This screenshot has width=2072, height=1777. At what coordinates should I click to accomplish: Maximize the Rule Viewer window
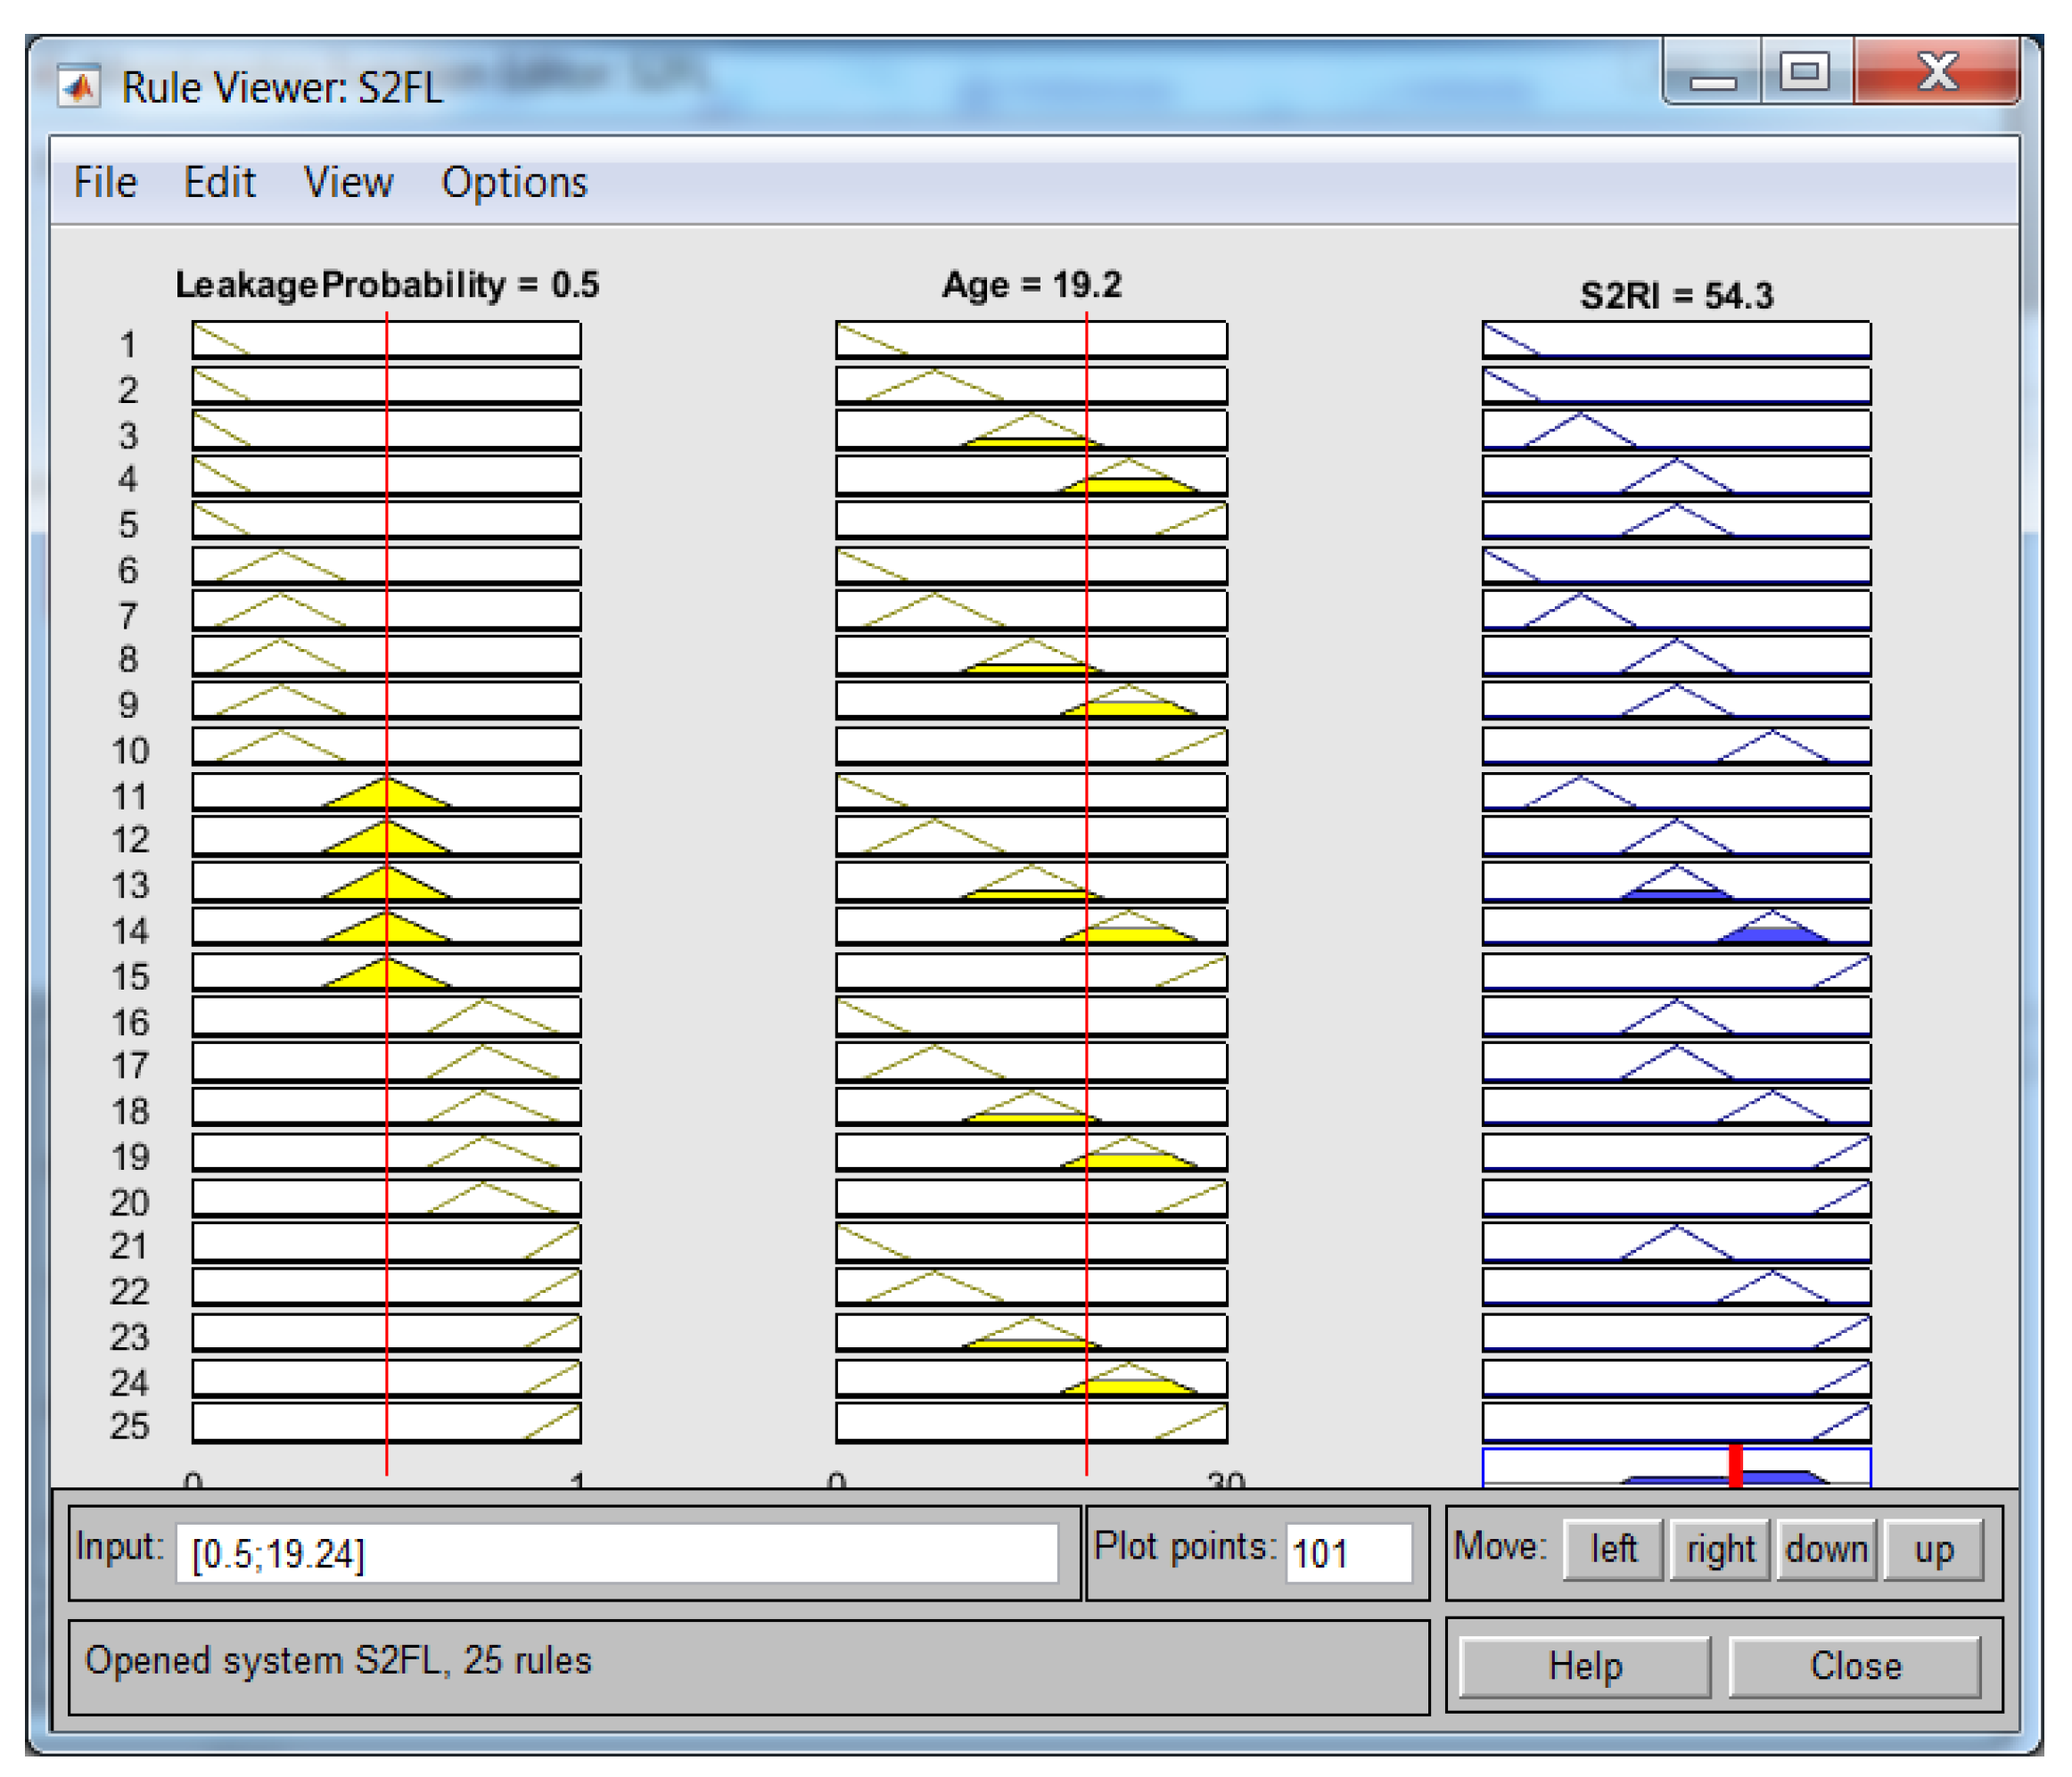point(1805,72)
